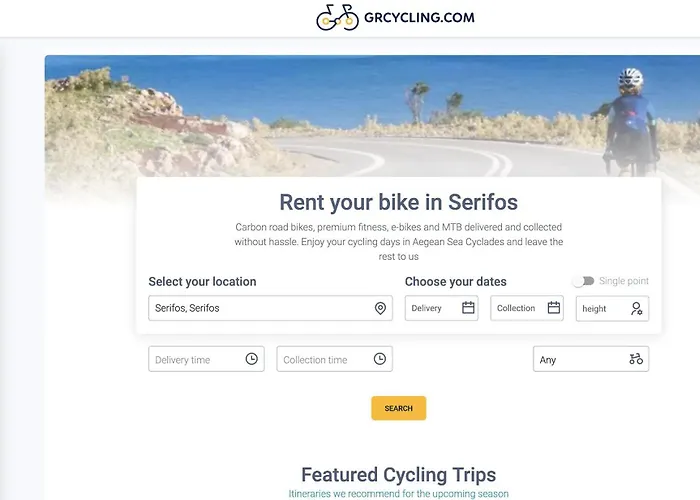
Task: Open the Delivery time selector
Action: click(195, 359)
